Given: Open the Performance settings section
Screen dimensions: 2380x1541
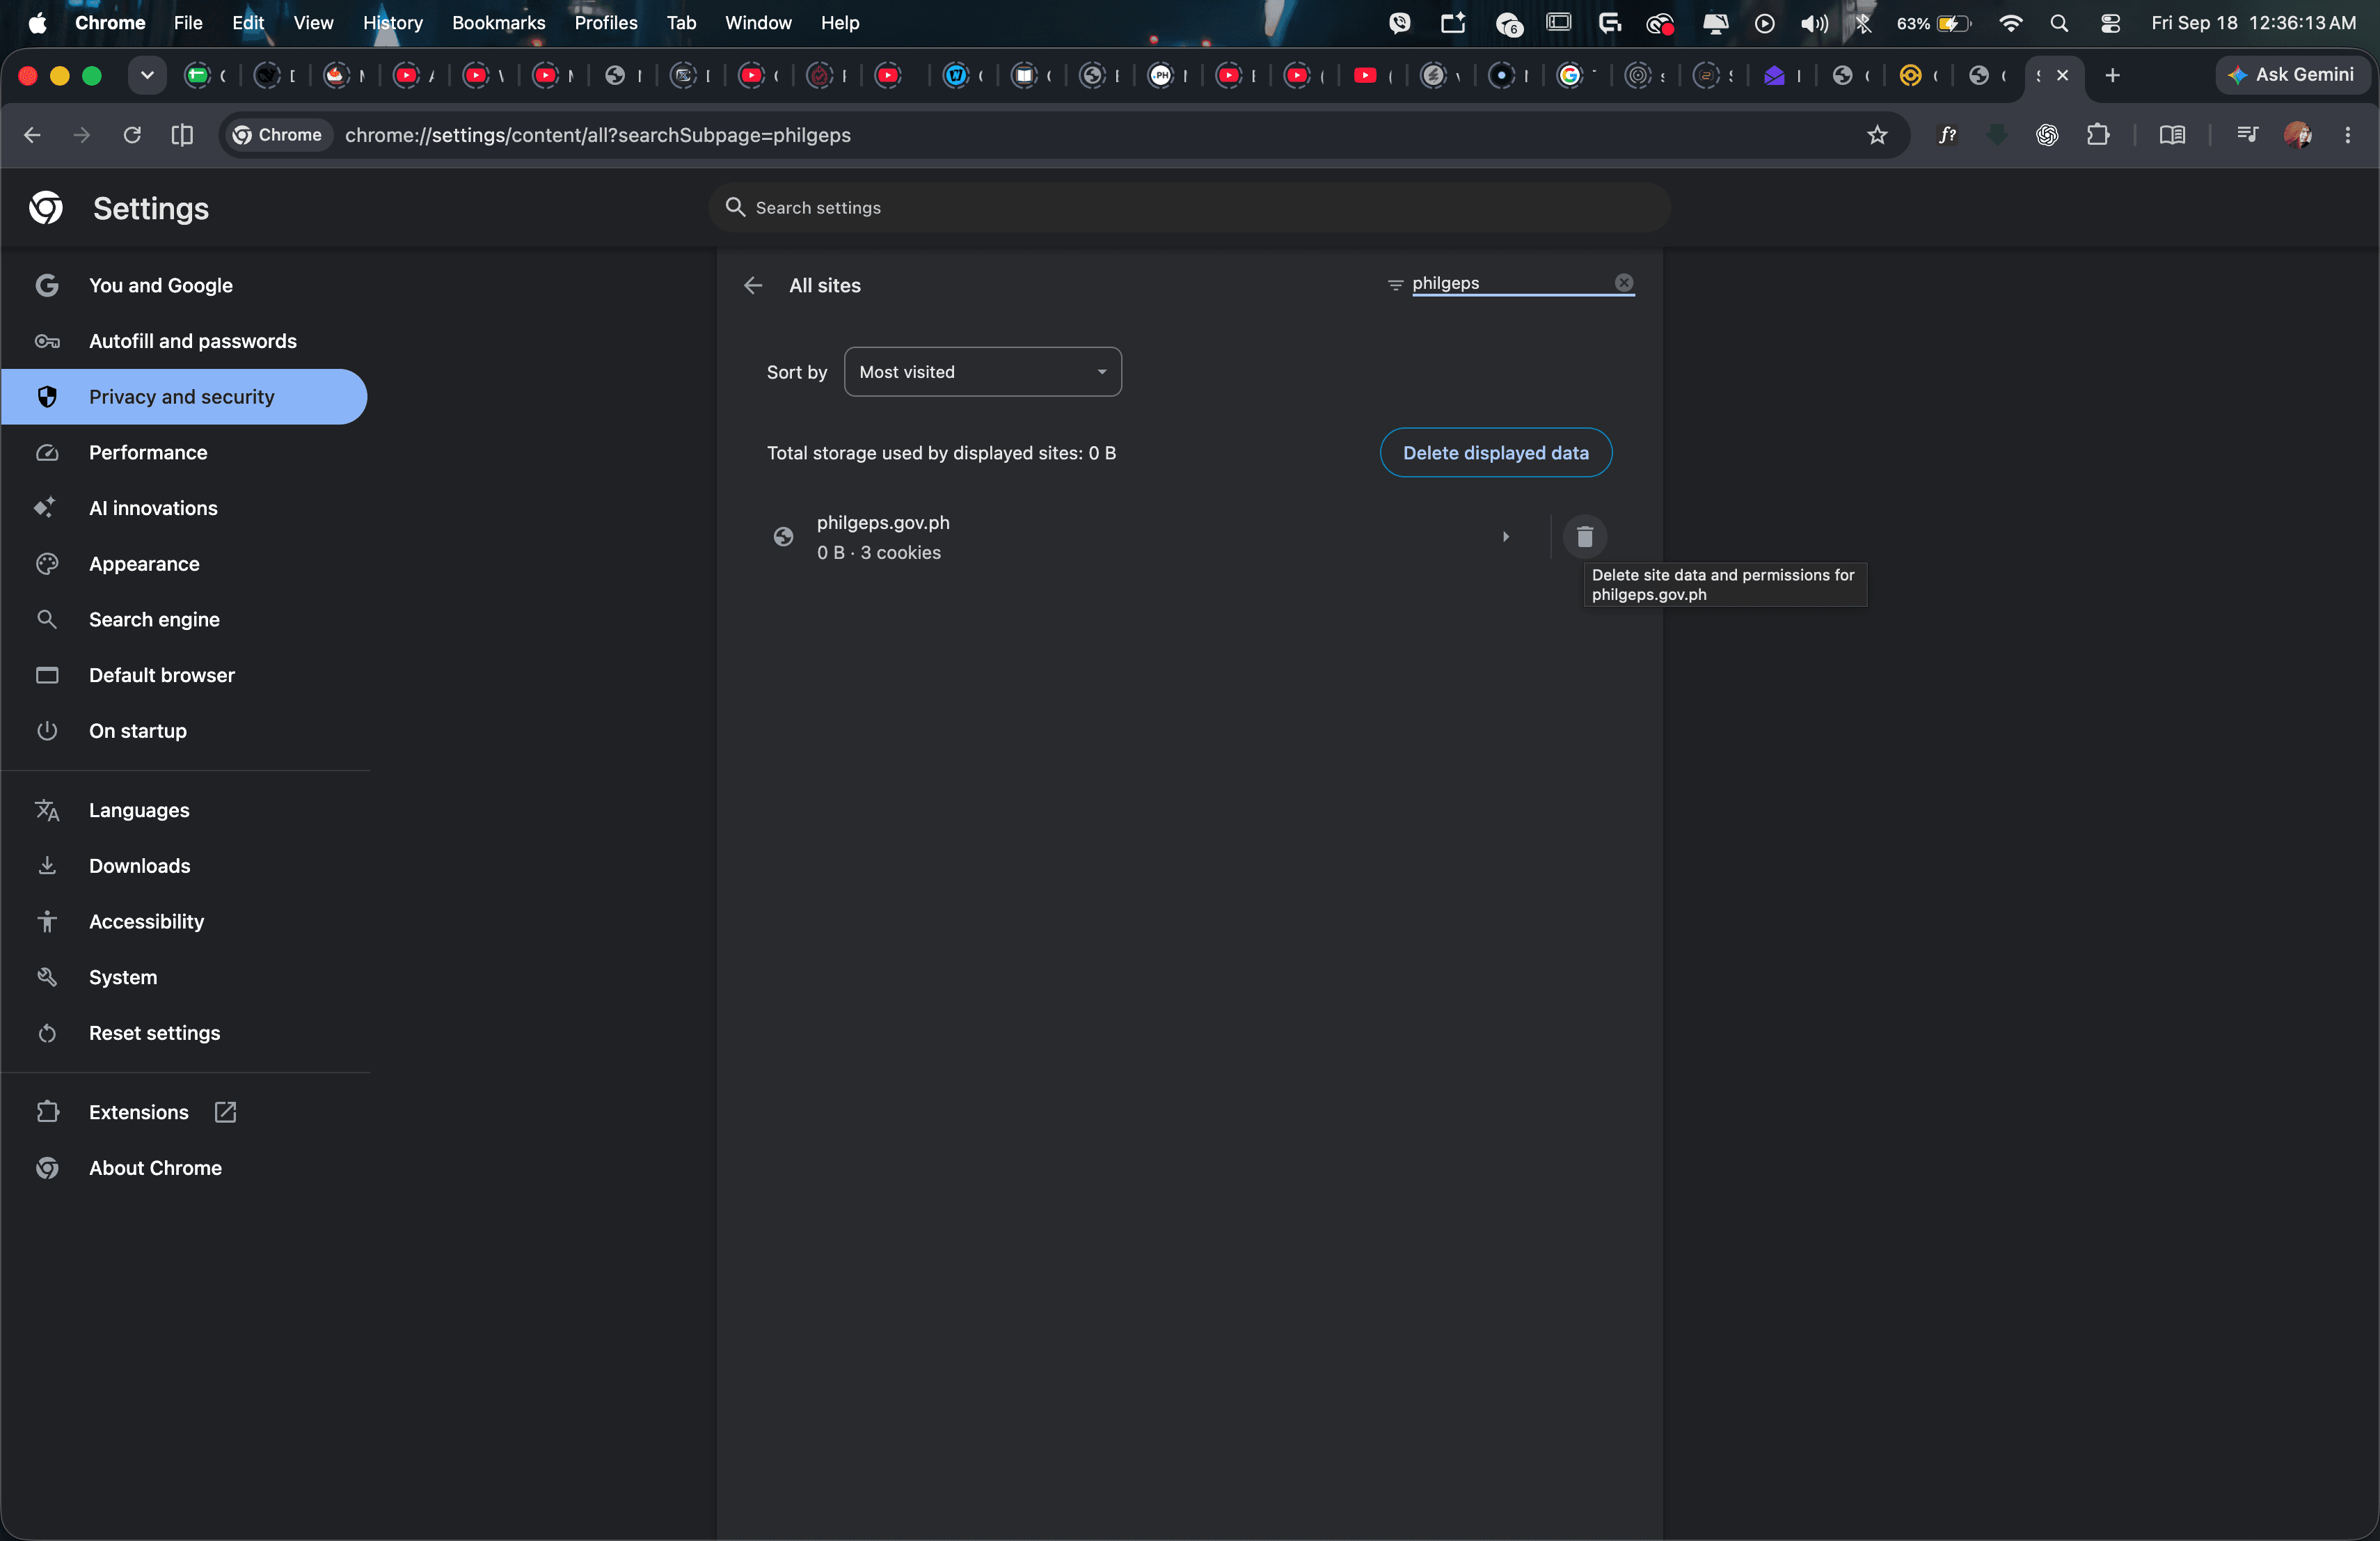Looking at the screenshot, I should (x=148, y=453).
